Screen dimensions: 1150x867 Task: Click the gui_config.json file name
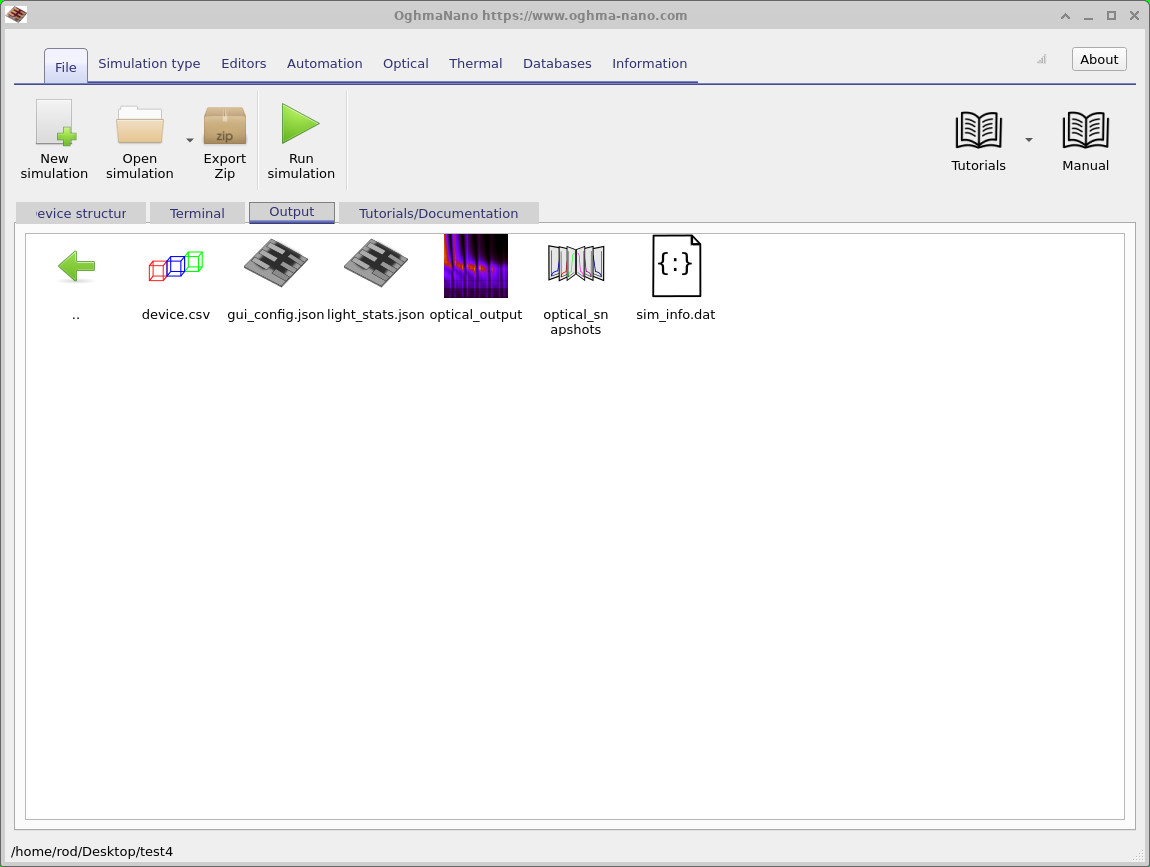pos(276,315)
